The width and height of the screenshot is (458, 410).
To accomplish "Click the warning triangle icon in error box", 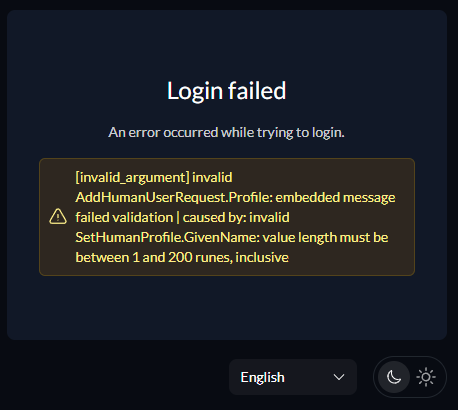I will pos(58,216).
